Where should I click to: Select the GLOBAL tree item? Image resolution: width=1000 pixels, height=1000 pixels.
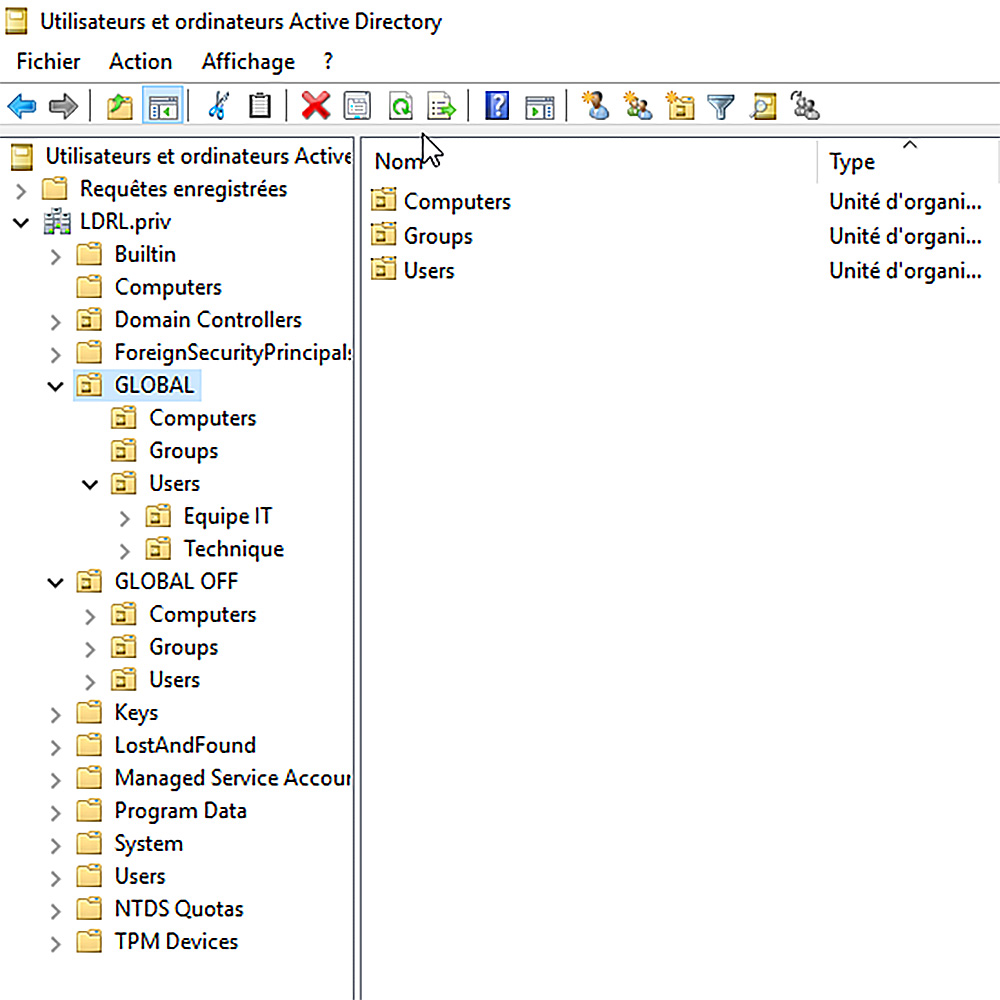pos(154,385)
